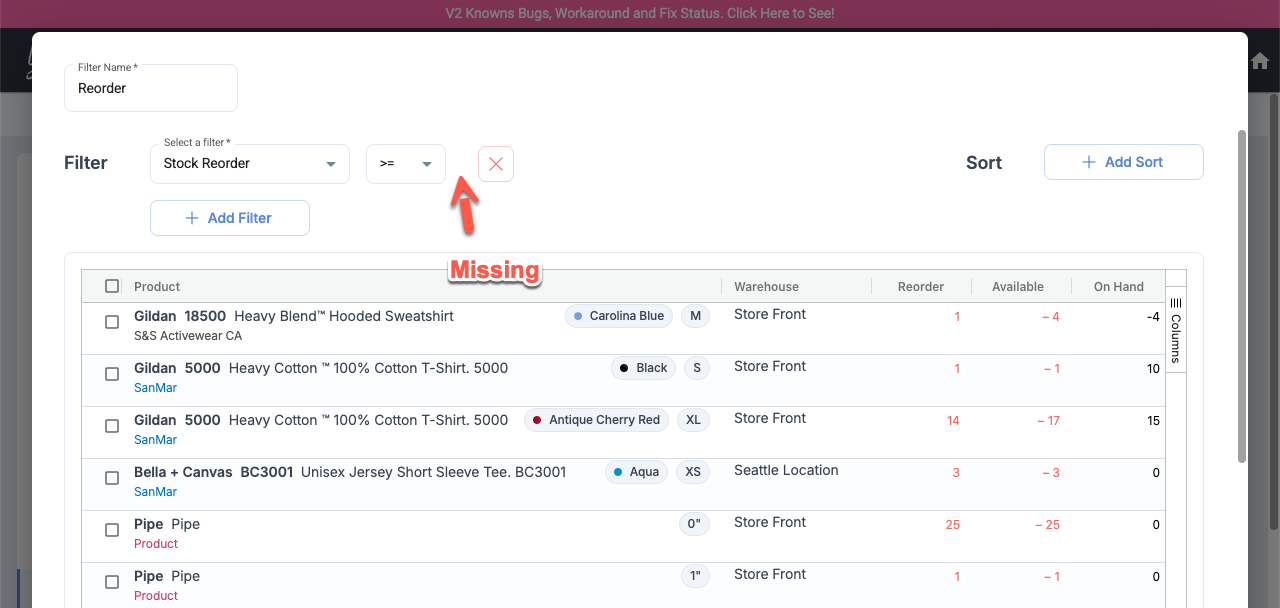The height and width of the screenshot is (608, 1280).
Task: Open the Stock Reorder filter dropdown
Action: (x=249, y=164)
